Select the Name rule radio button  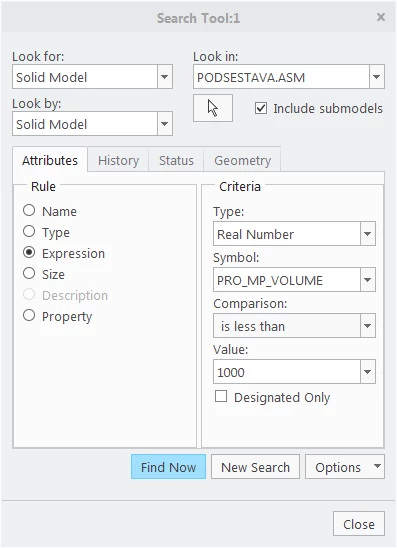[29, 210]
